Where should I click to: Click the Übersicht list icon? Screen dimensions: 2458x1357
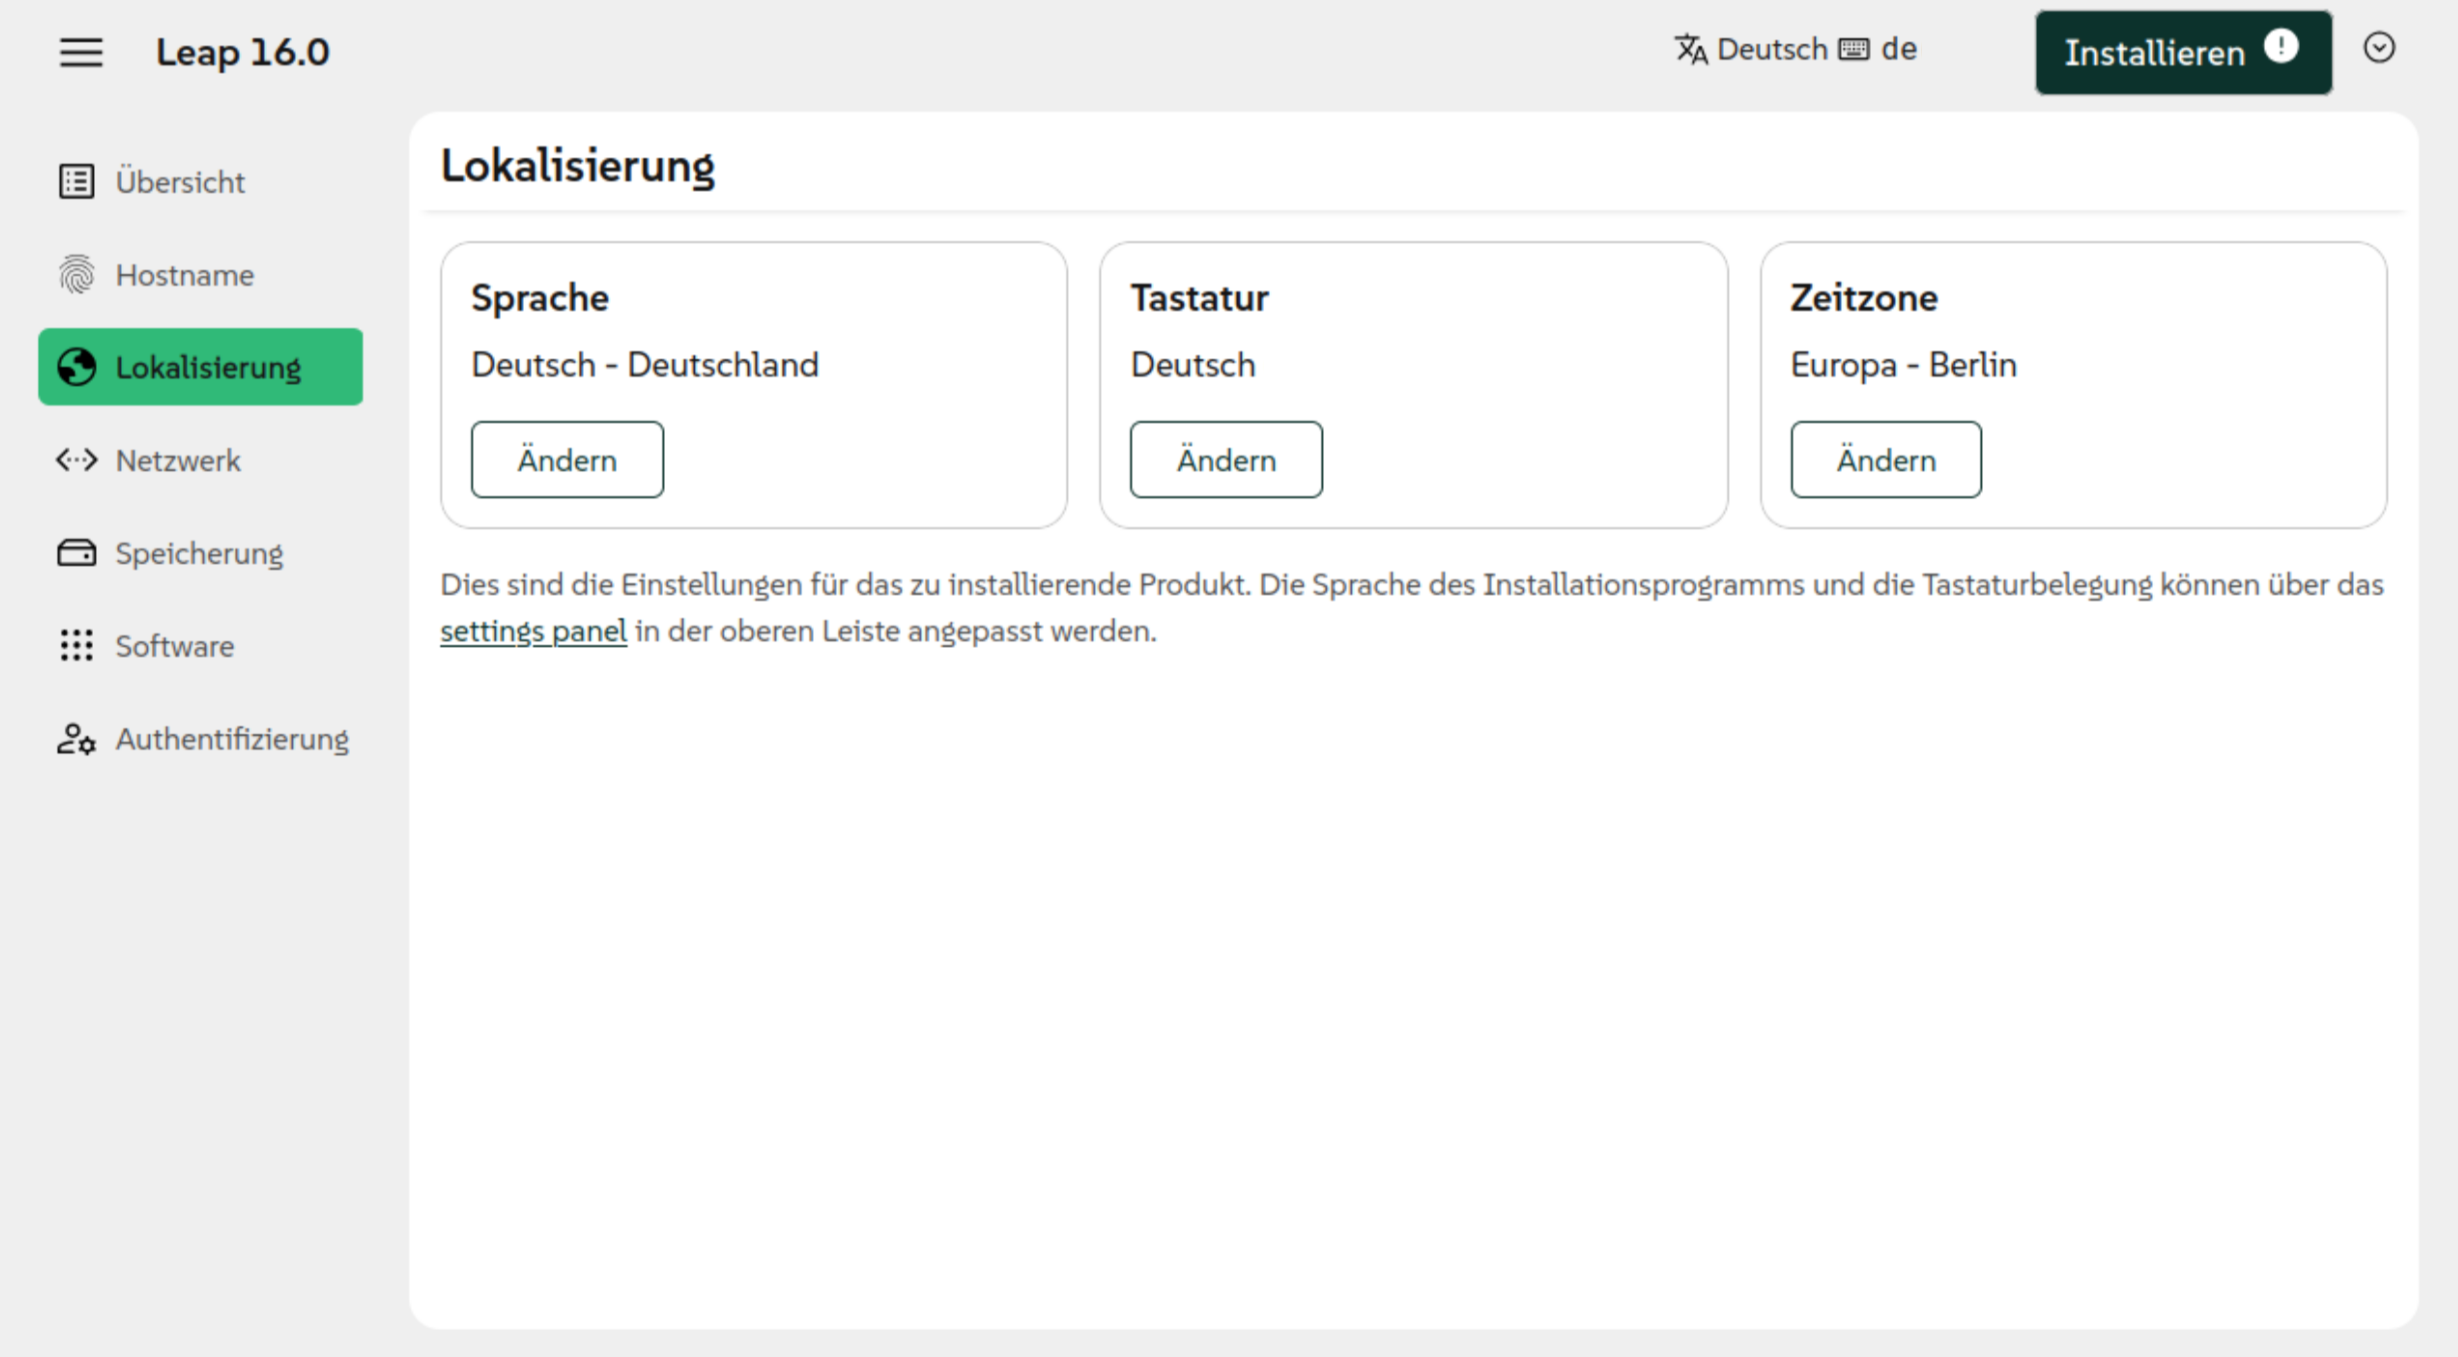(x=76, y=182)
